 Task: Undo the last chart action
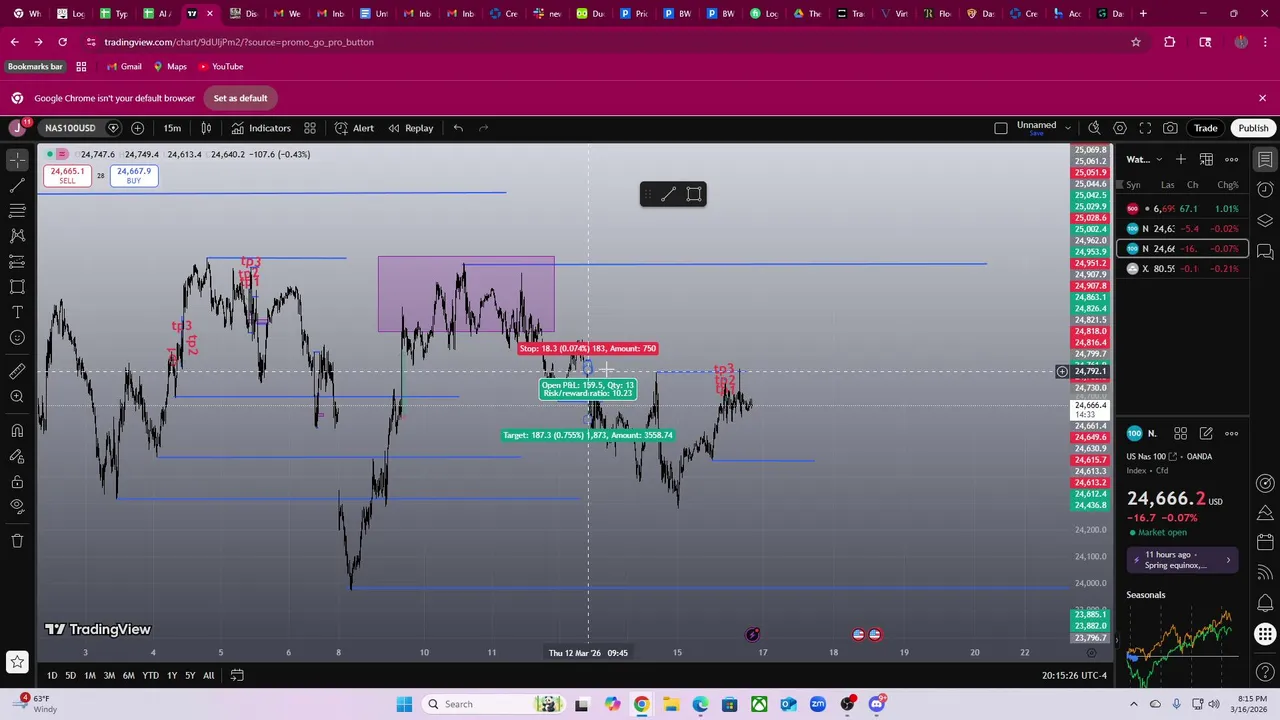[458, 128]
